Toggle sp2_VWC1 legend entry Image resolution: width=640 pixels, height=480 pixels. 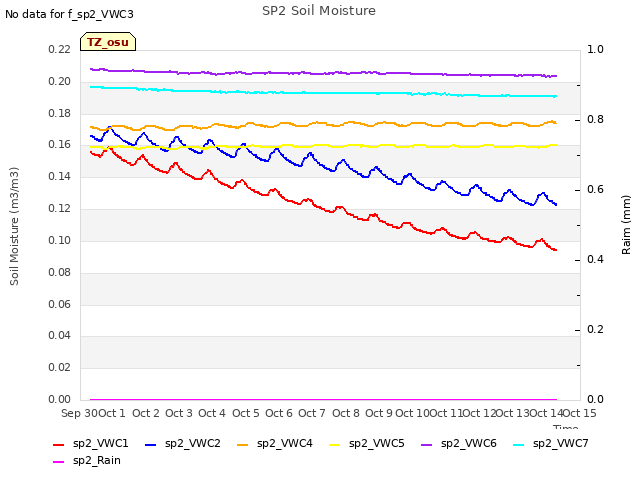click(91, 444)
